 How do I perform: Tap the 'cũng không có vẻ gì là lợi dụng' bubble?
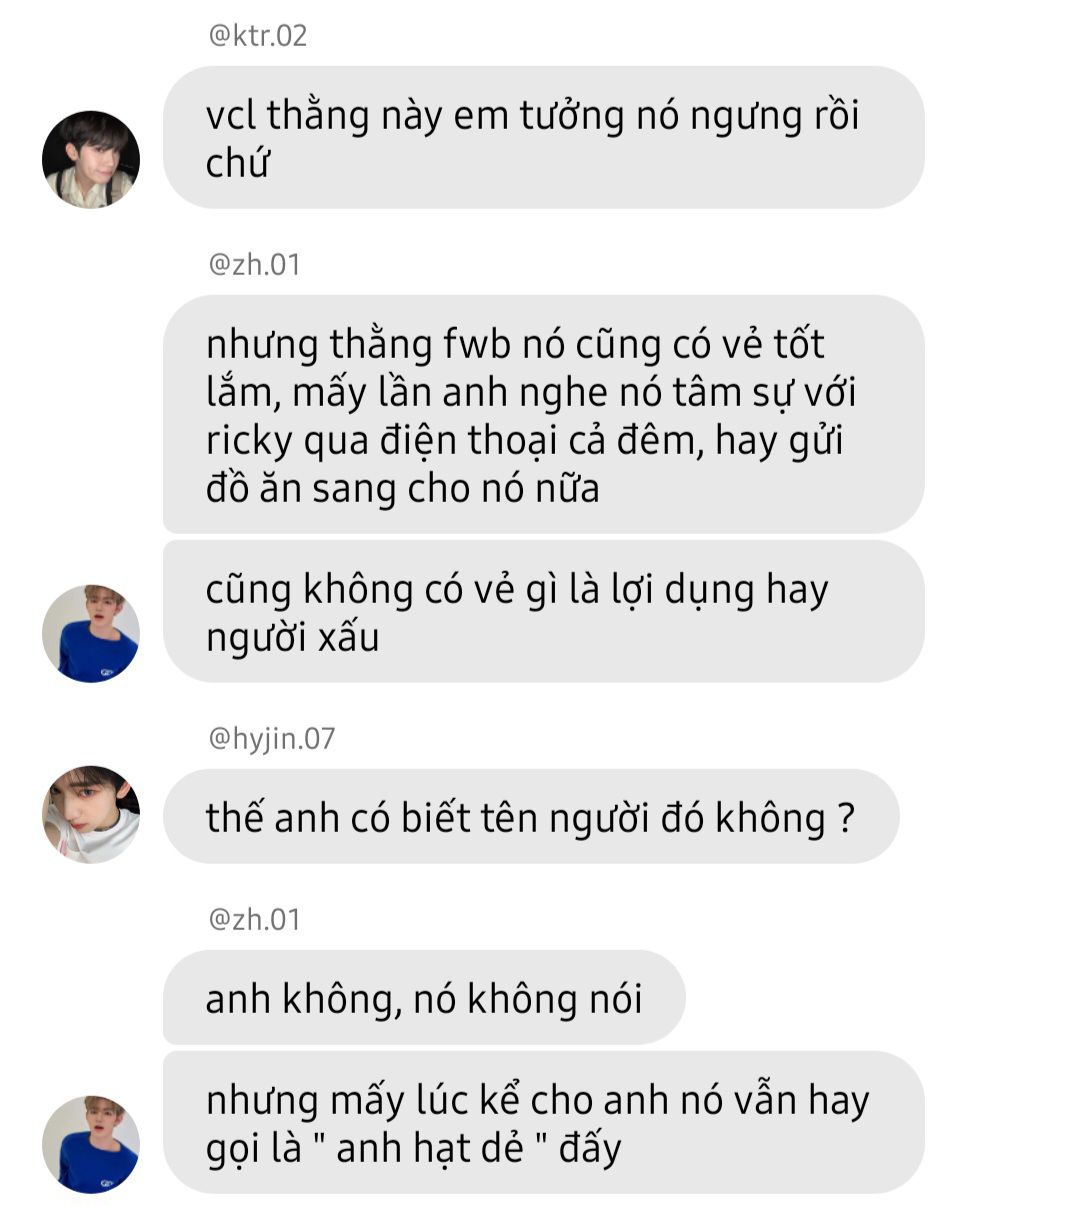click(x=543, y=612)
